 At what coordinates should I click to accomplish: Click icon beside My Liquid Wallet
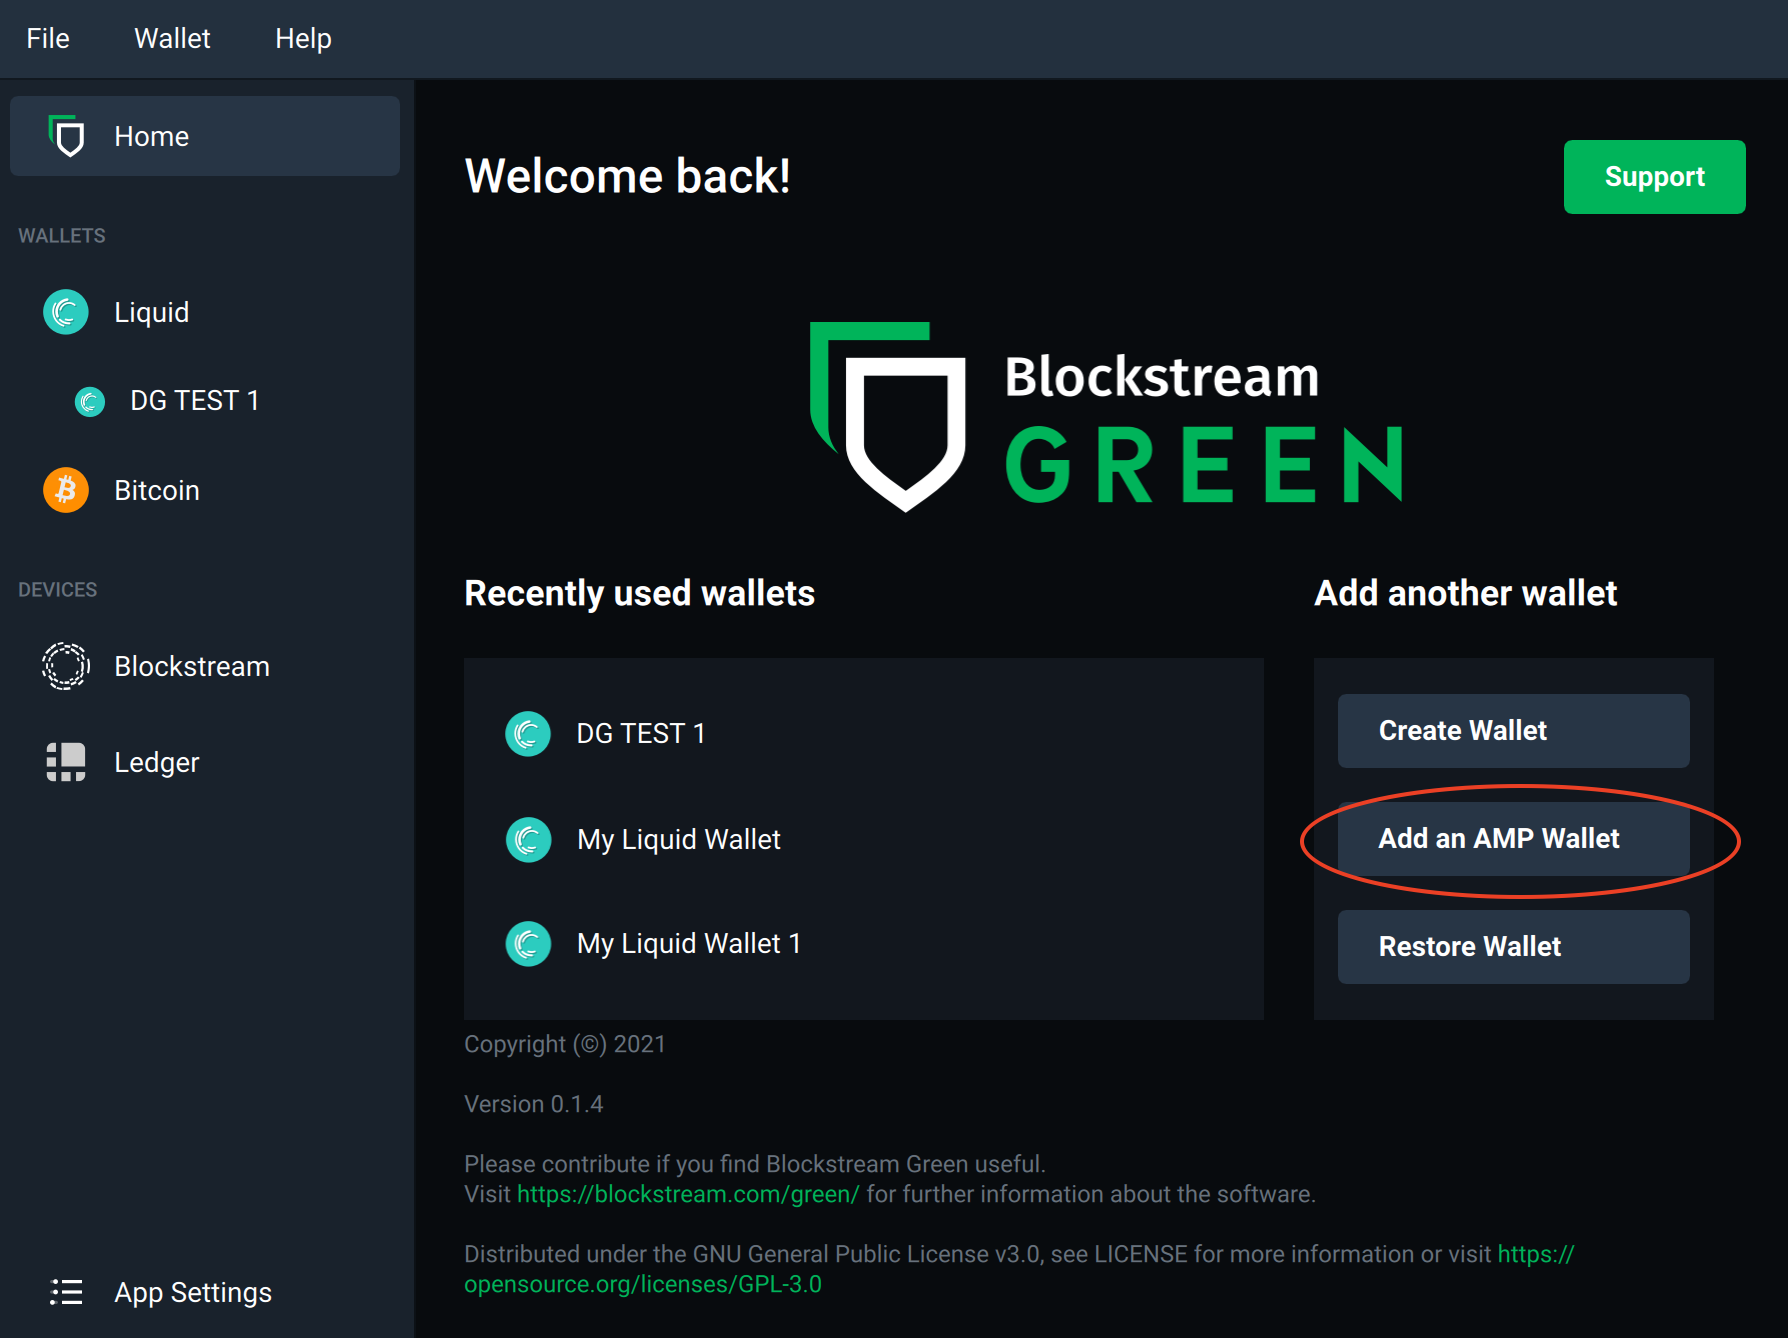click(x=528, y=840)
